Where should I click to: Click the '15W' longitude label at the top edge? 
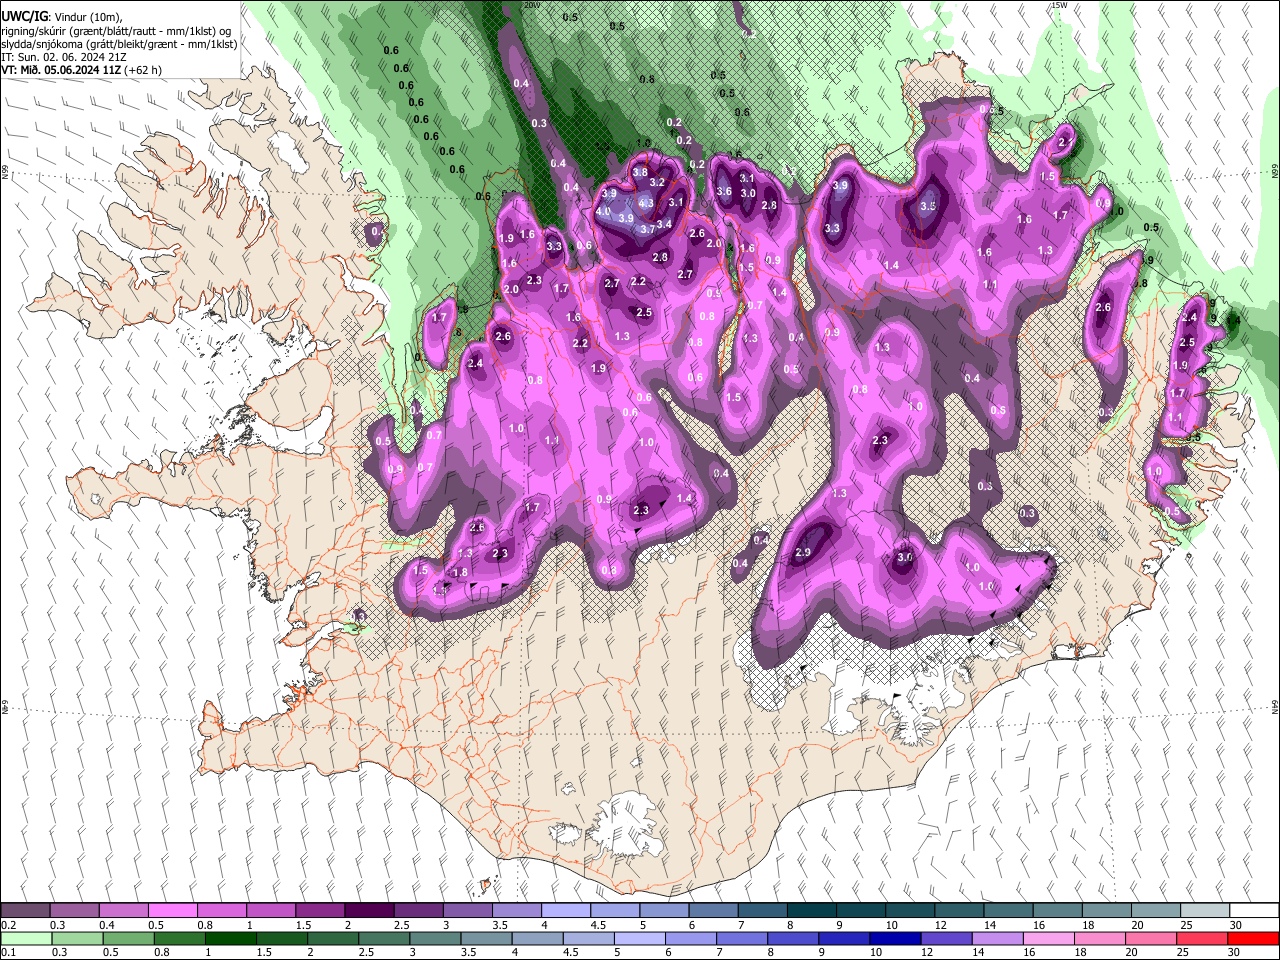click(x=1060, y=5)
